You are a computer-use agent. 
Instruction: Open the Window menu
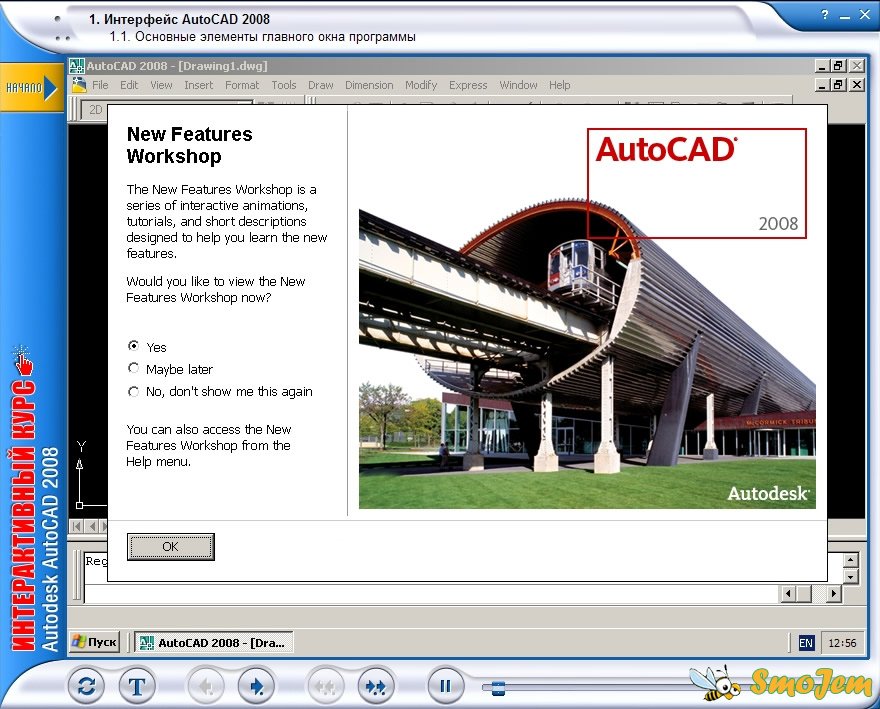coord(519,85)
